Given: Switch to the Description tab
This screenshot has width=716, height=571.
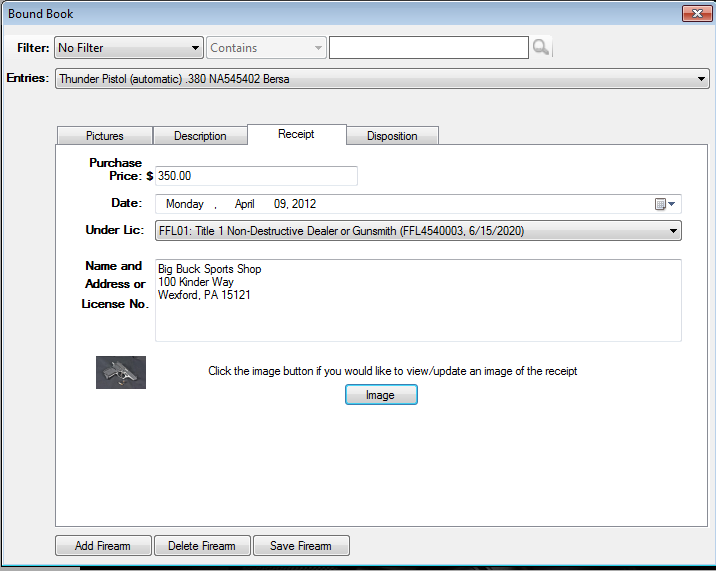Looking at the screenshot, I should click(x=200, y=136).
